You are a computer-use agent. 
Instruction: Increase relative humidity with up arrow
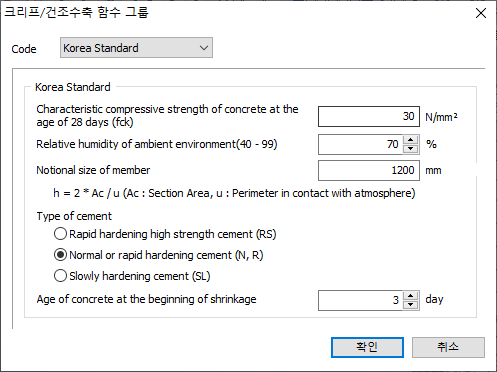411,140
